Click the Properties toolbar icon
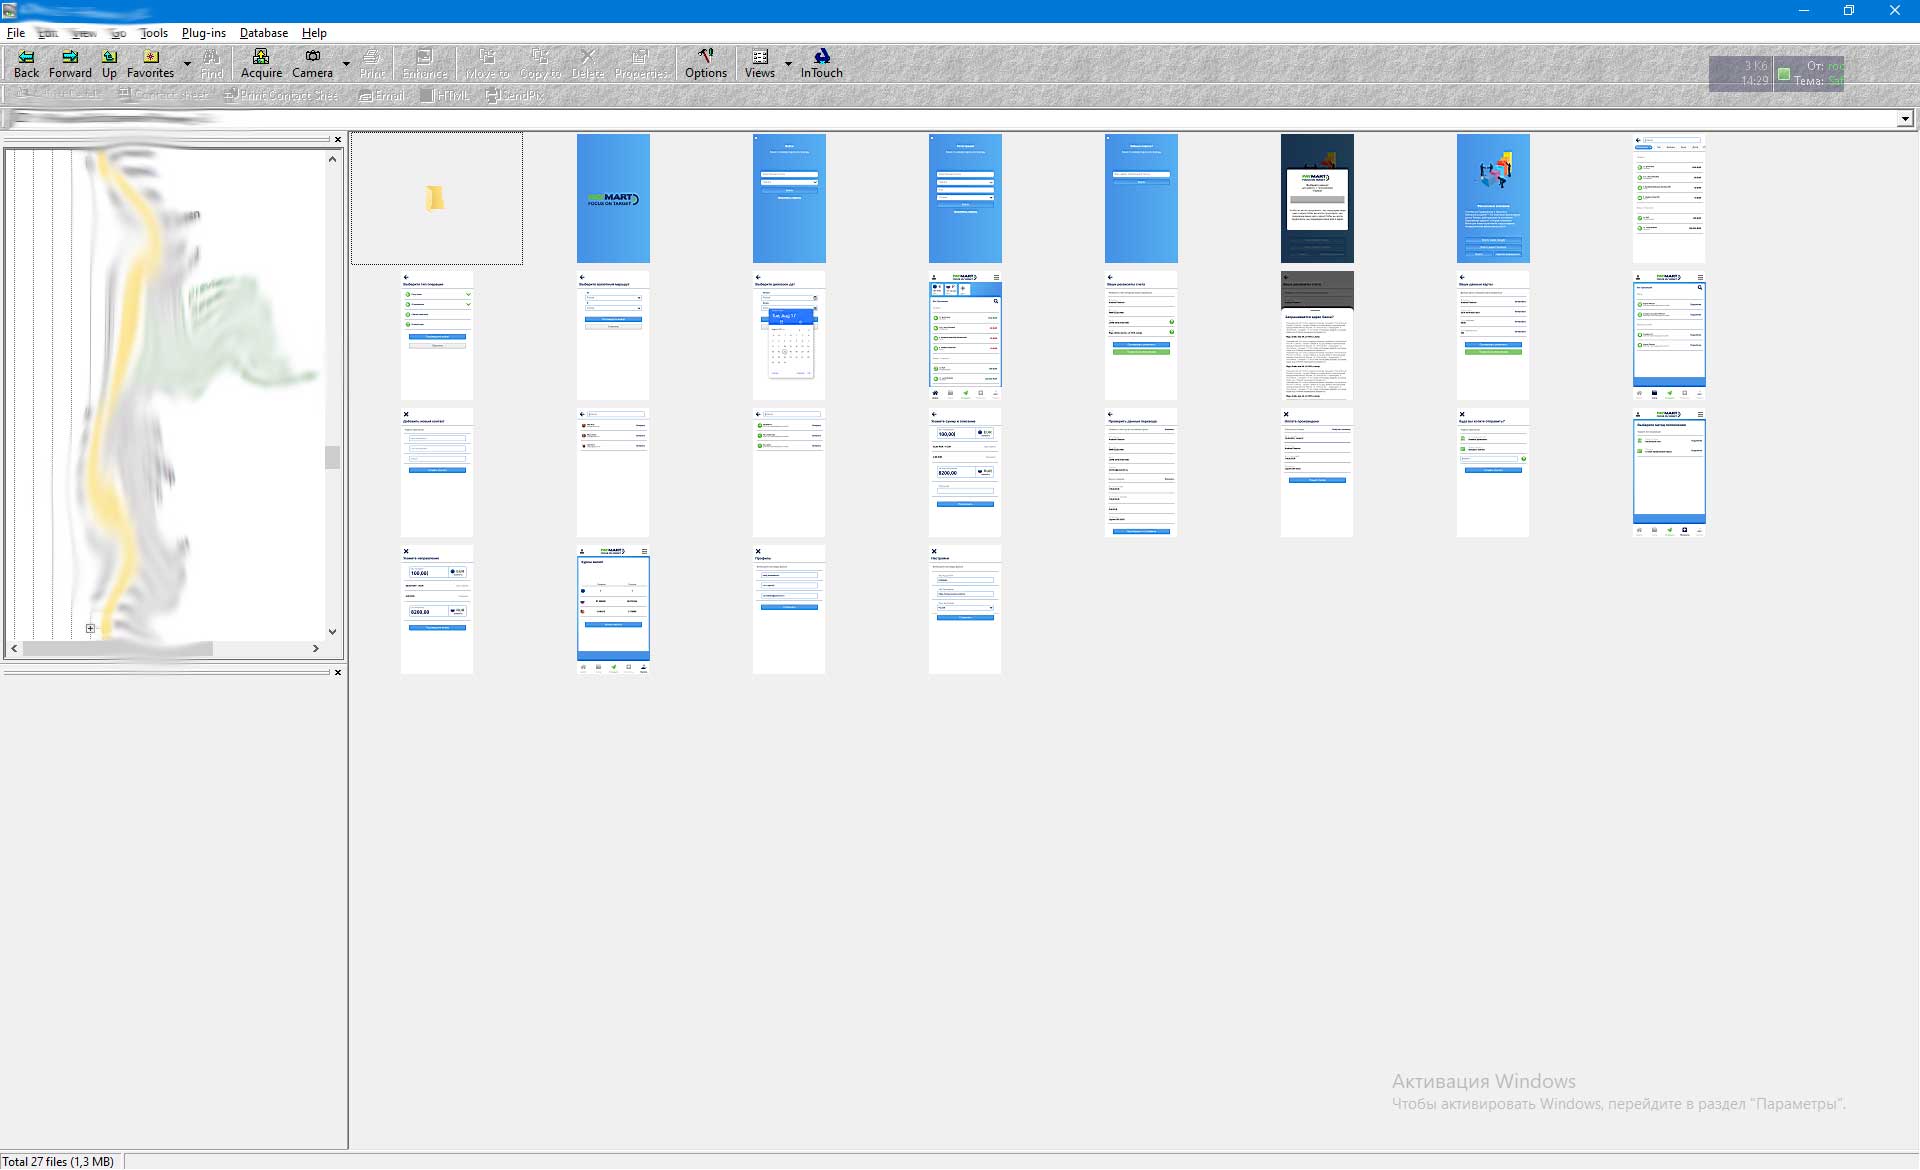Viewport: 1920px width, 1170px height. coord(641,63)
